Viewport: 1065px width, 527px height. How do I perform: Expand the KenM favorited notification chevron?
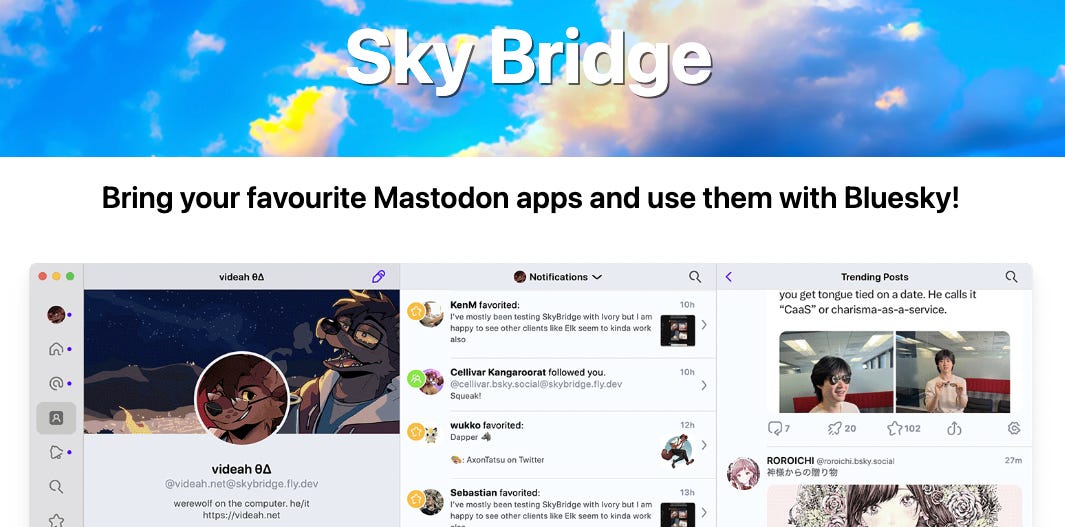click(704, 325)
